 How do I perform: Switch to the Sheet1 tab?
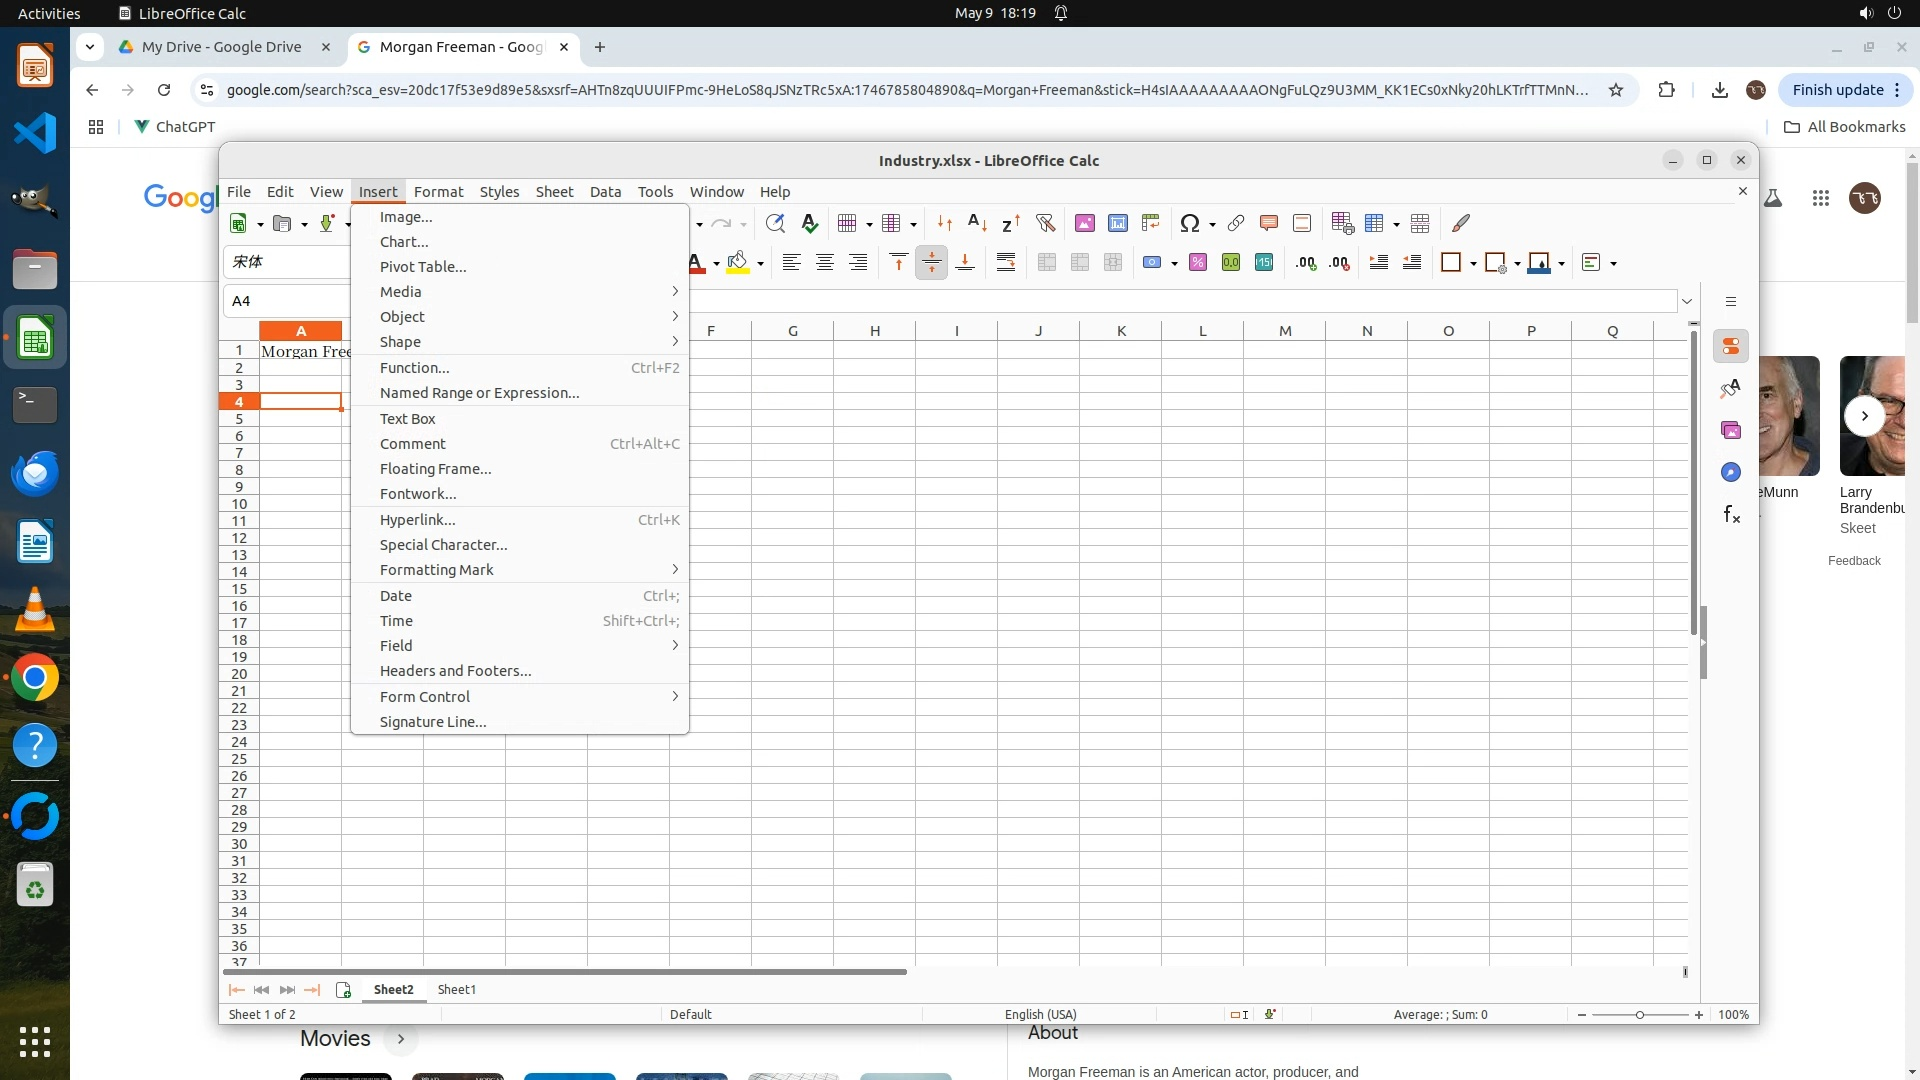coord(457,989)
